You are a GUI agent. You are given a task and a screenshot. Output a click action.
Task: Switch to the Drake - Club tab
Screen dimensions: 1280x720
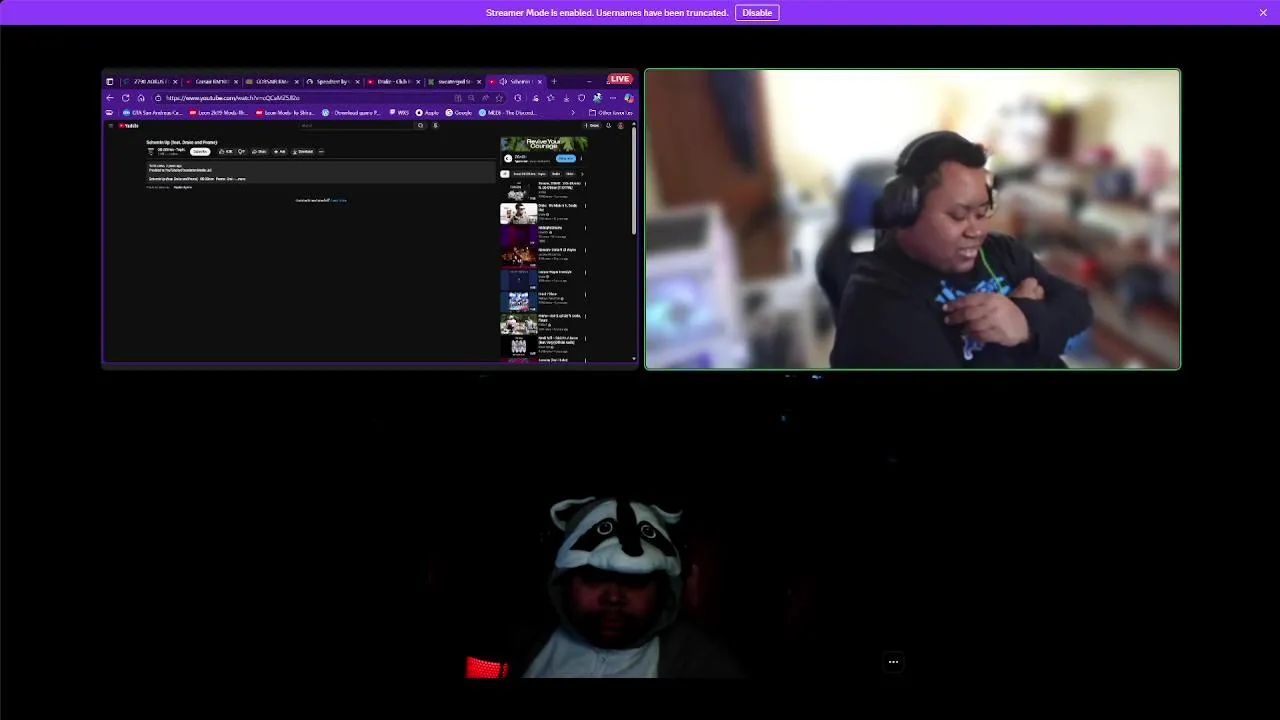394,82
